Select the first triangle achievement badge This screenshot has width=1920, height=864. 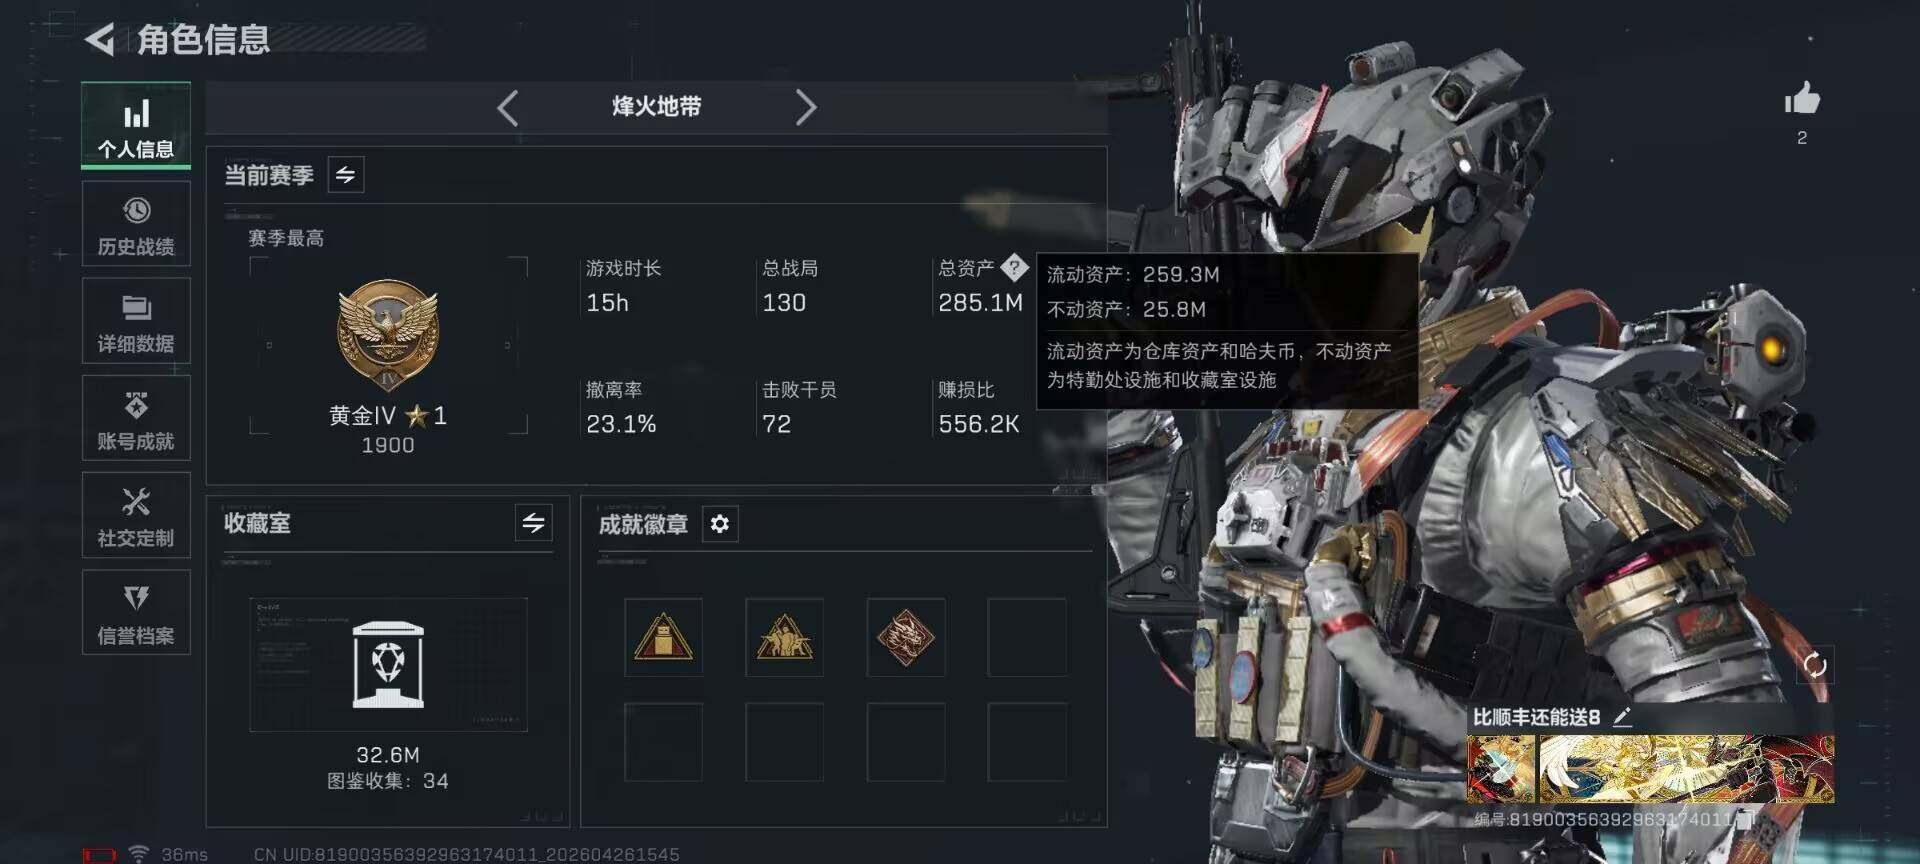click(x=663, y=638)
